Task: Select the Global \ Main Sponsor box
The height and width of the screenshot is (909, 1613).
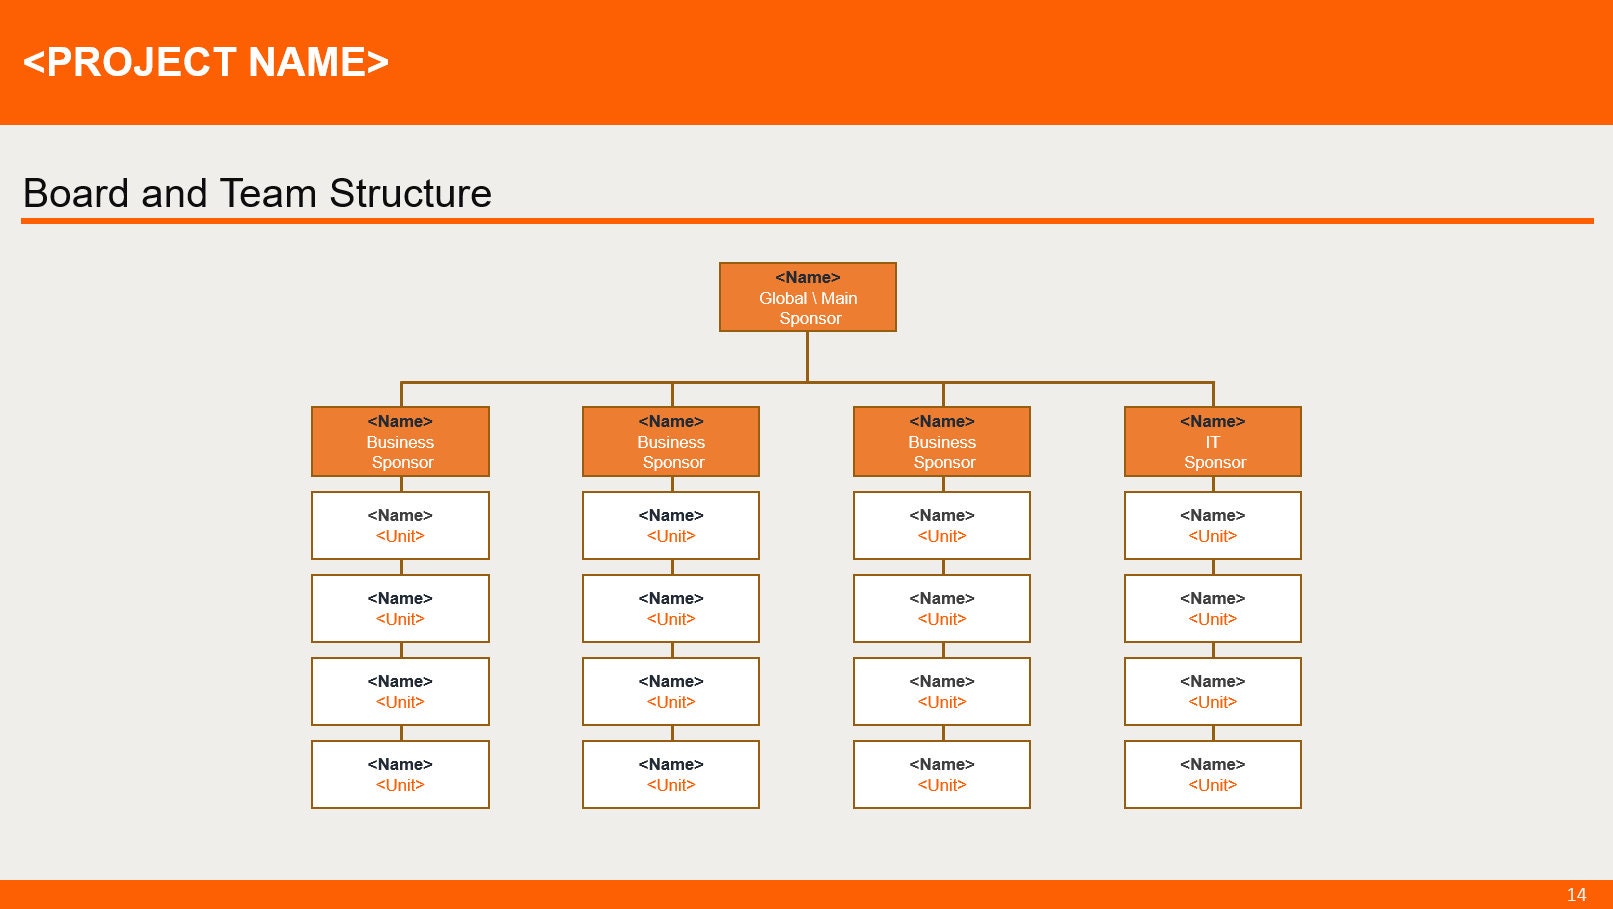Action: pos(808,297)
